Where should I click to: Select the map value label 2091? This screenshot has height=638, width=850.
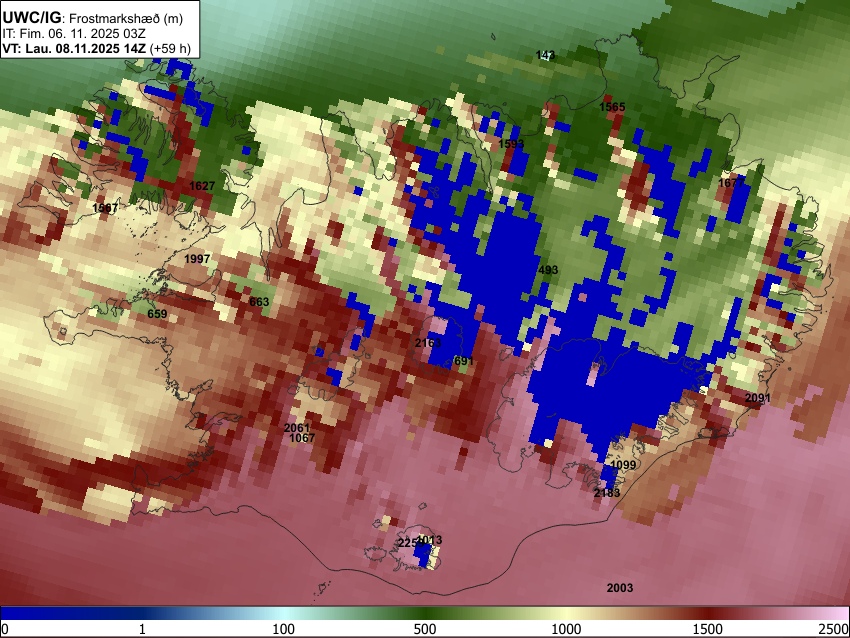pos(757,398)
